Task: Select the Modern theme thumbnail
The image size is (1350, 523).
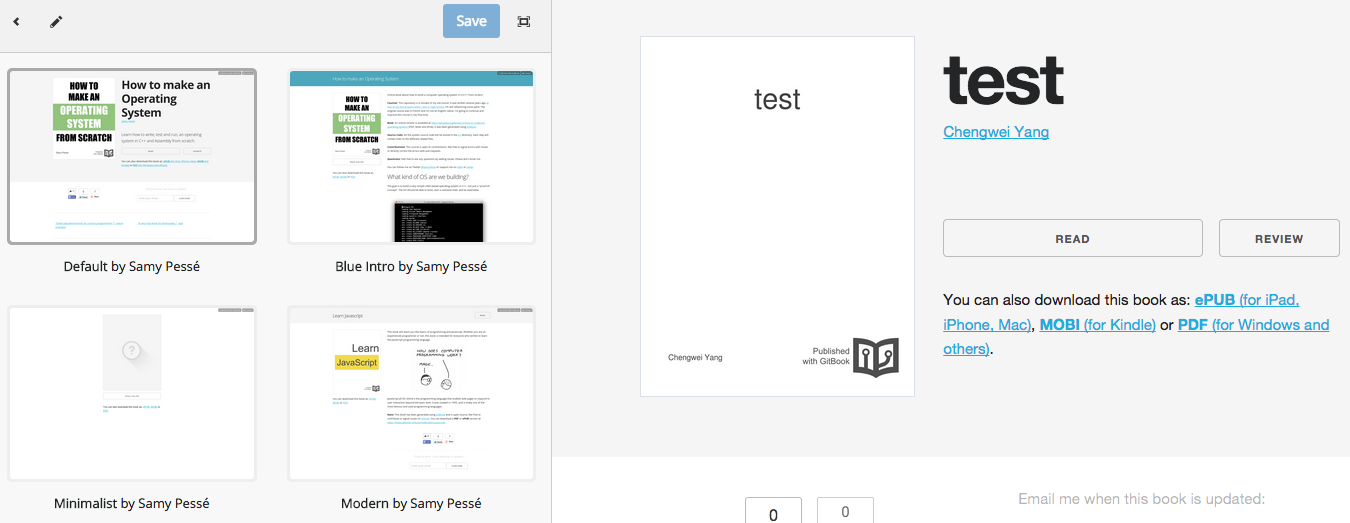Action: [411, 393]
